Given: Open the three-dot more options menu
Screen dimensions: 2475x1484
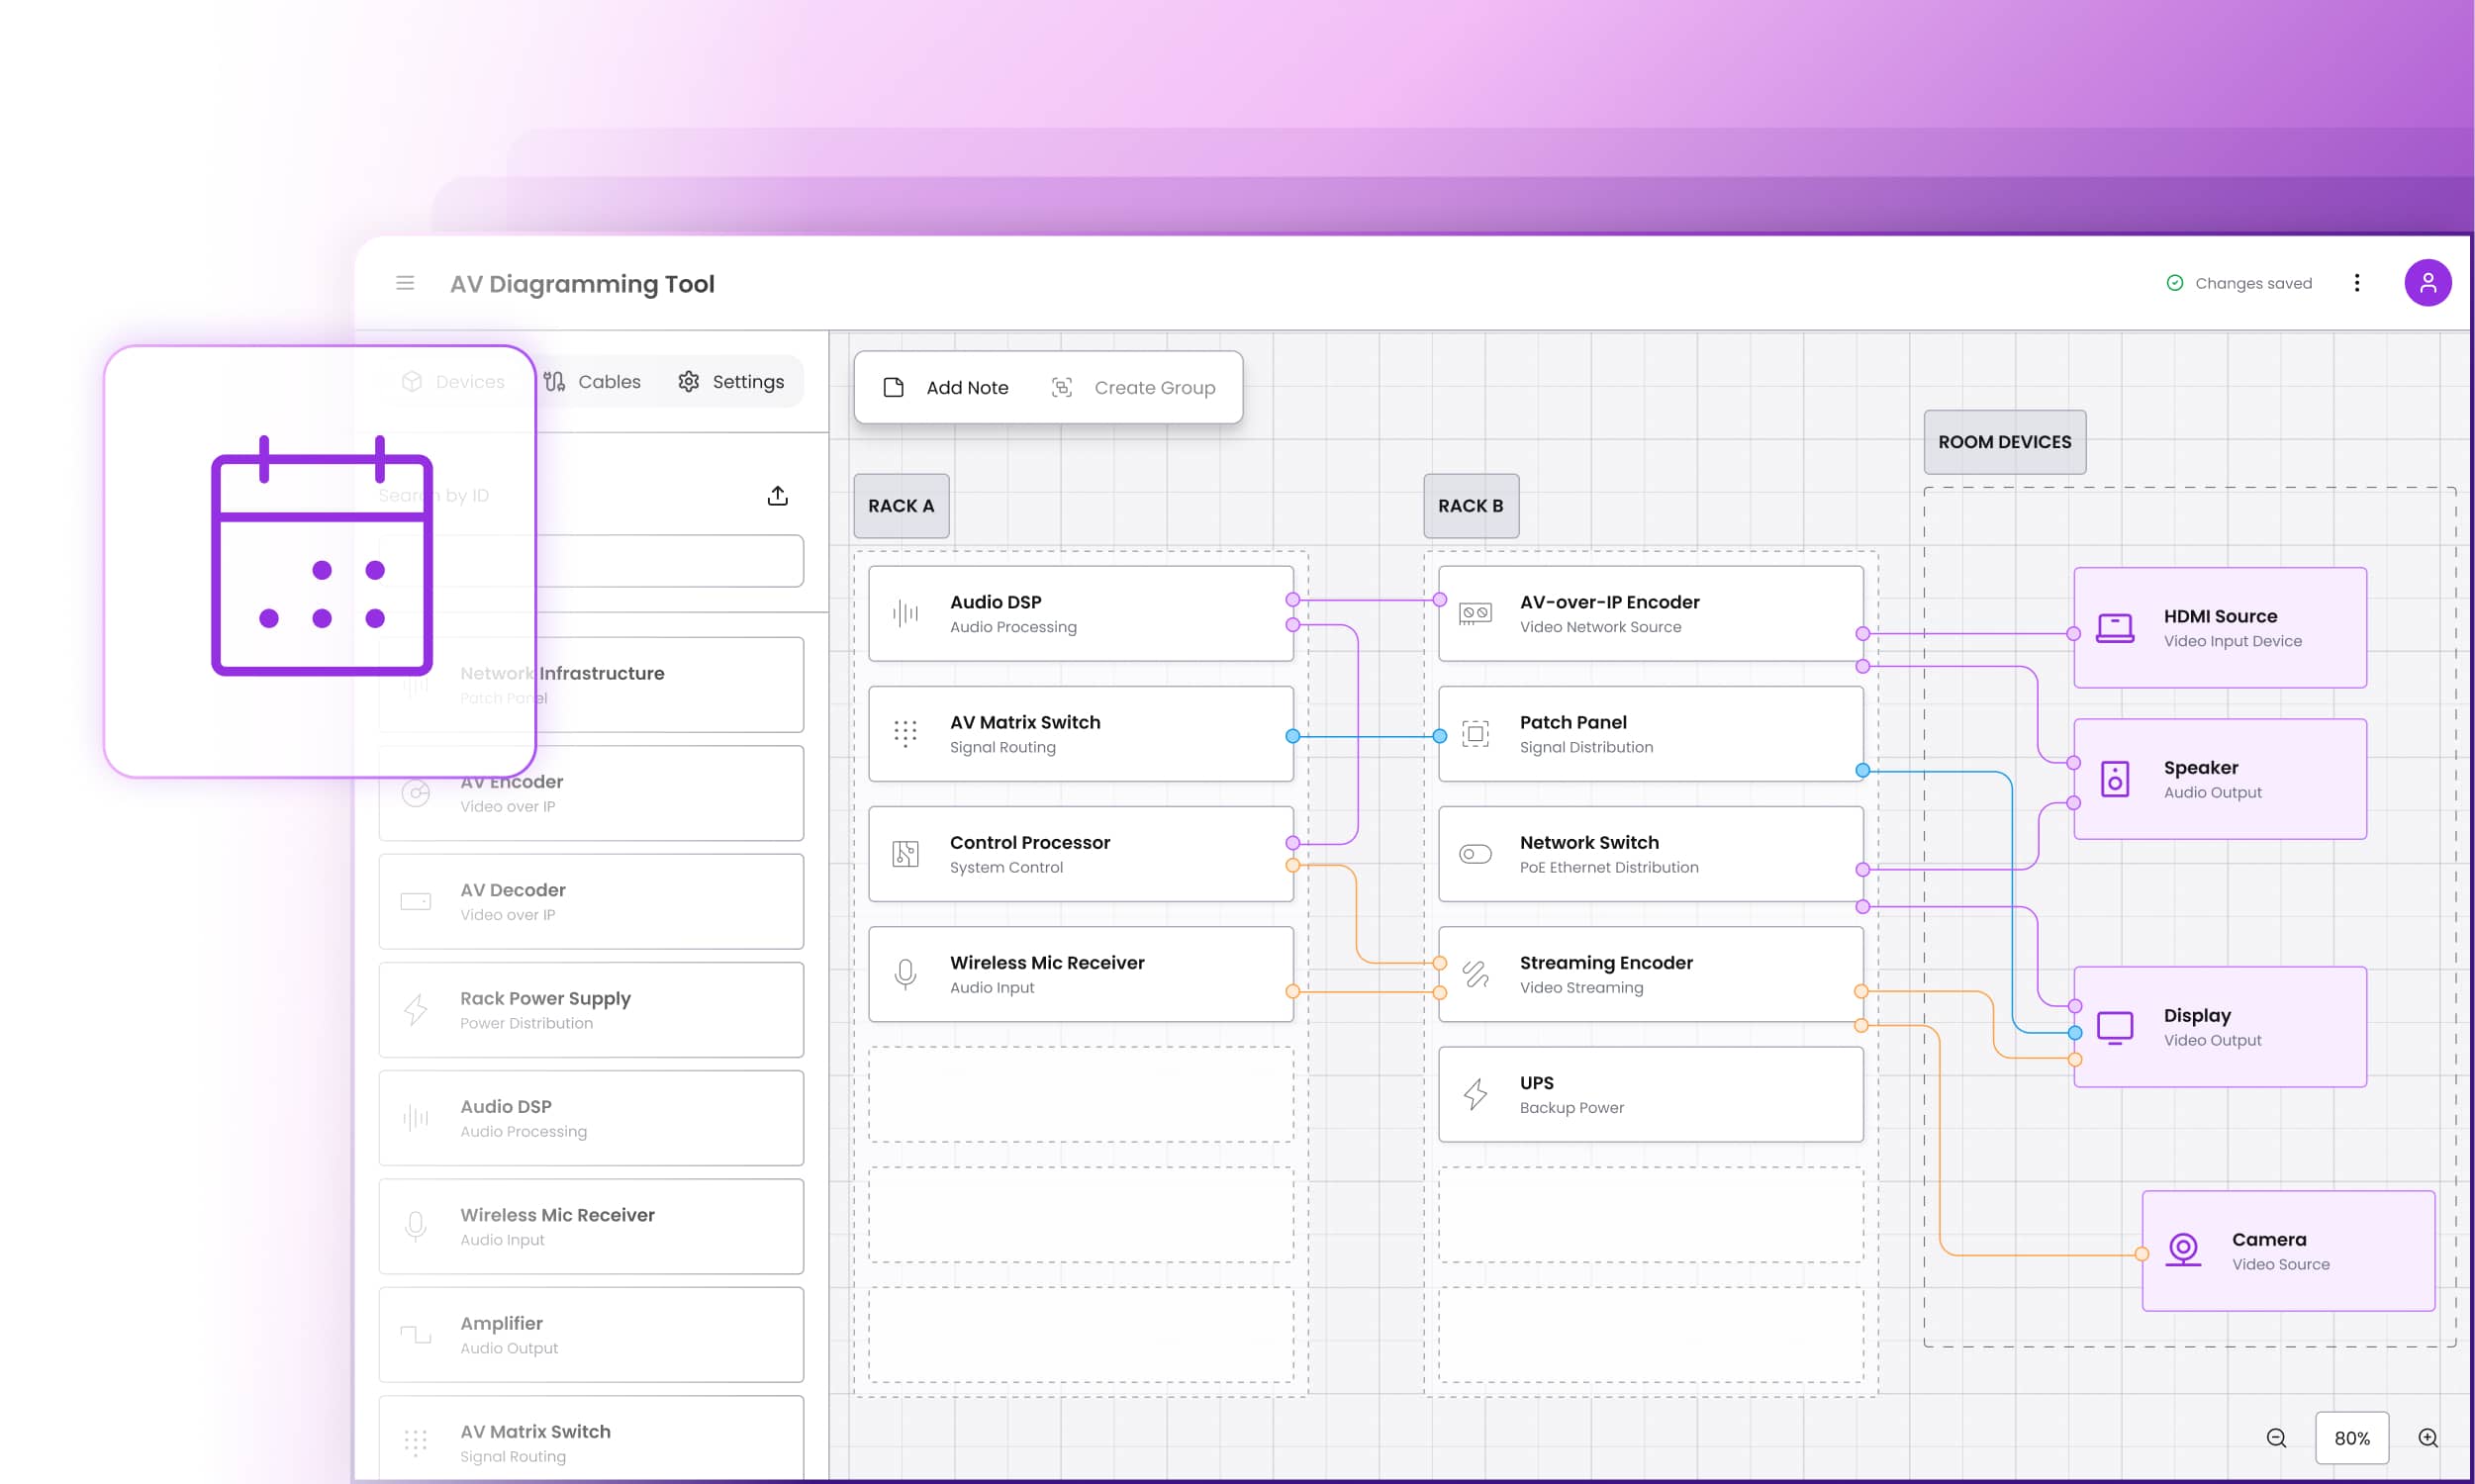Looking at the screenshot, I should click(2357, 283).
